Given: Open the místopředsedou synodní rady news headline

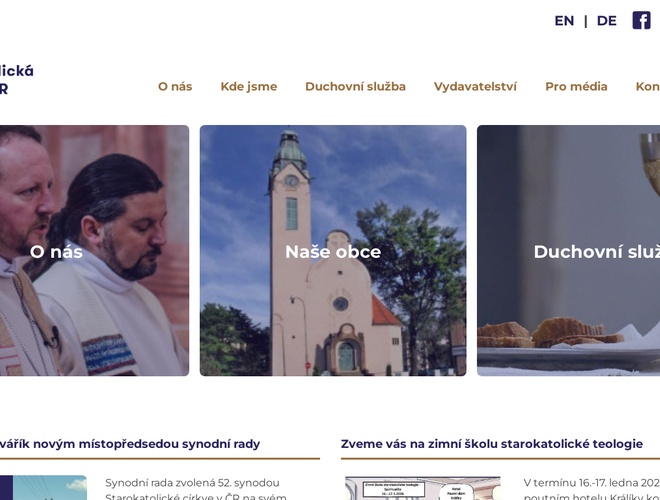Looking at the screenshot, I should [130, 444].
